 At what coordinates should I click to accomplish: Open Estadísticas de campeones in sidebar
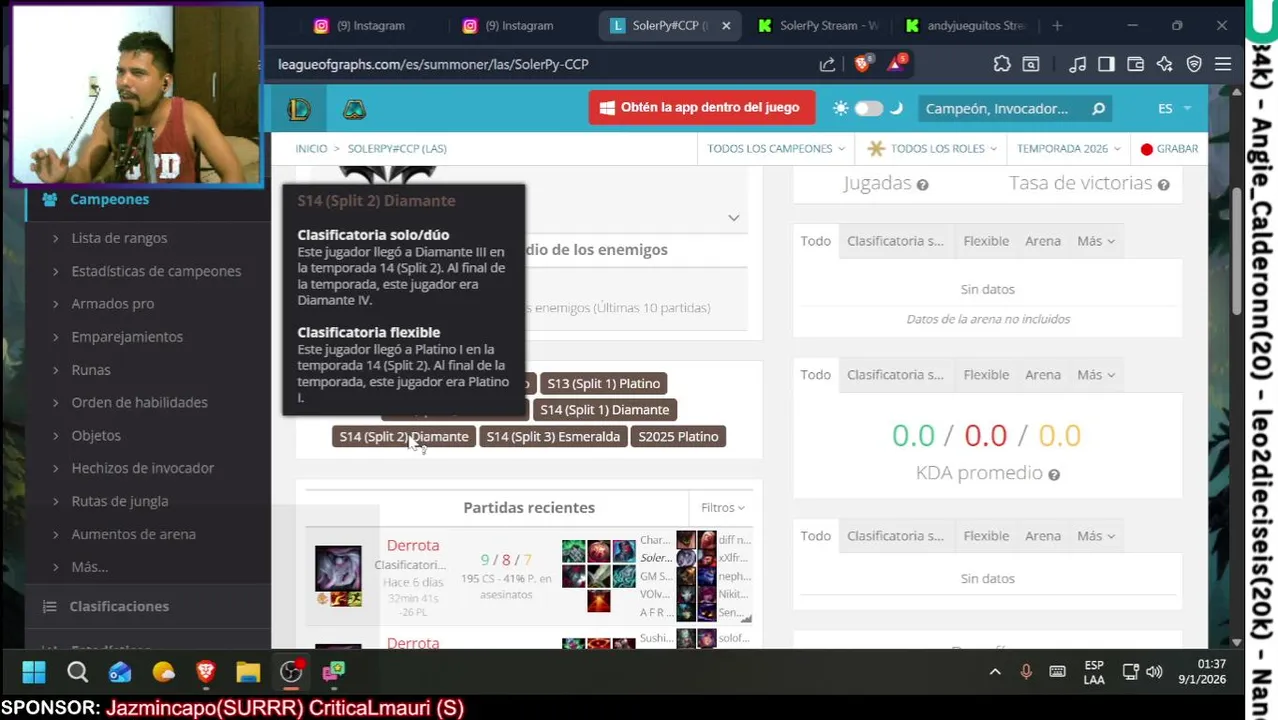pos(156,271)
